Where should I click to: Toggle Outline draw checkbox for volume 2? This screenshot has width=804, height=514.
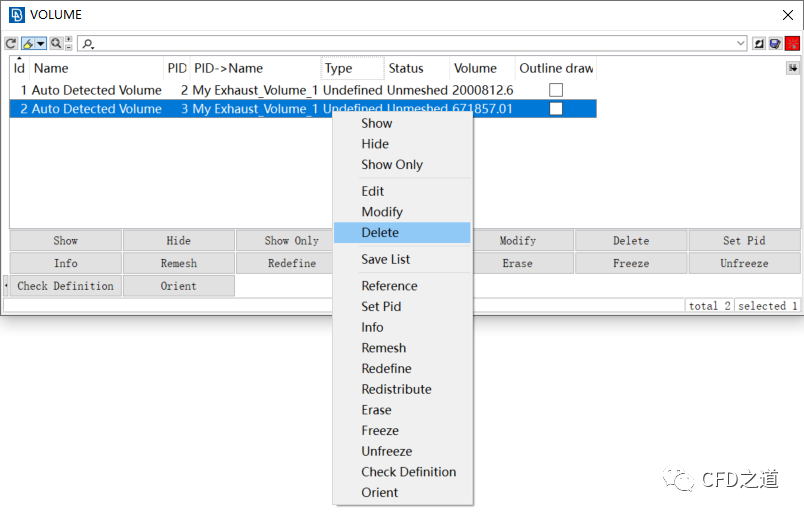click(556, 109)
